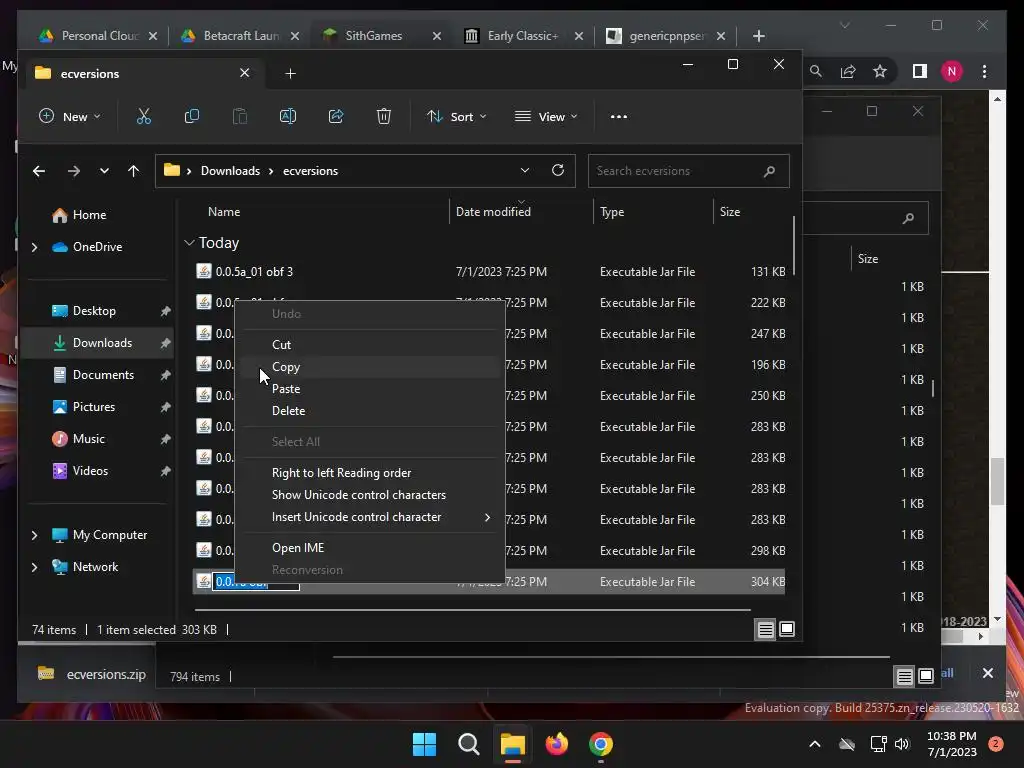Click the Share toolbar icon

tap(336, 116)
